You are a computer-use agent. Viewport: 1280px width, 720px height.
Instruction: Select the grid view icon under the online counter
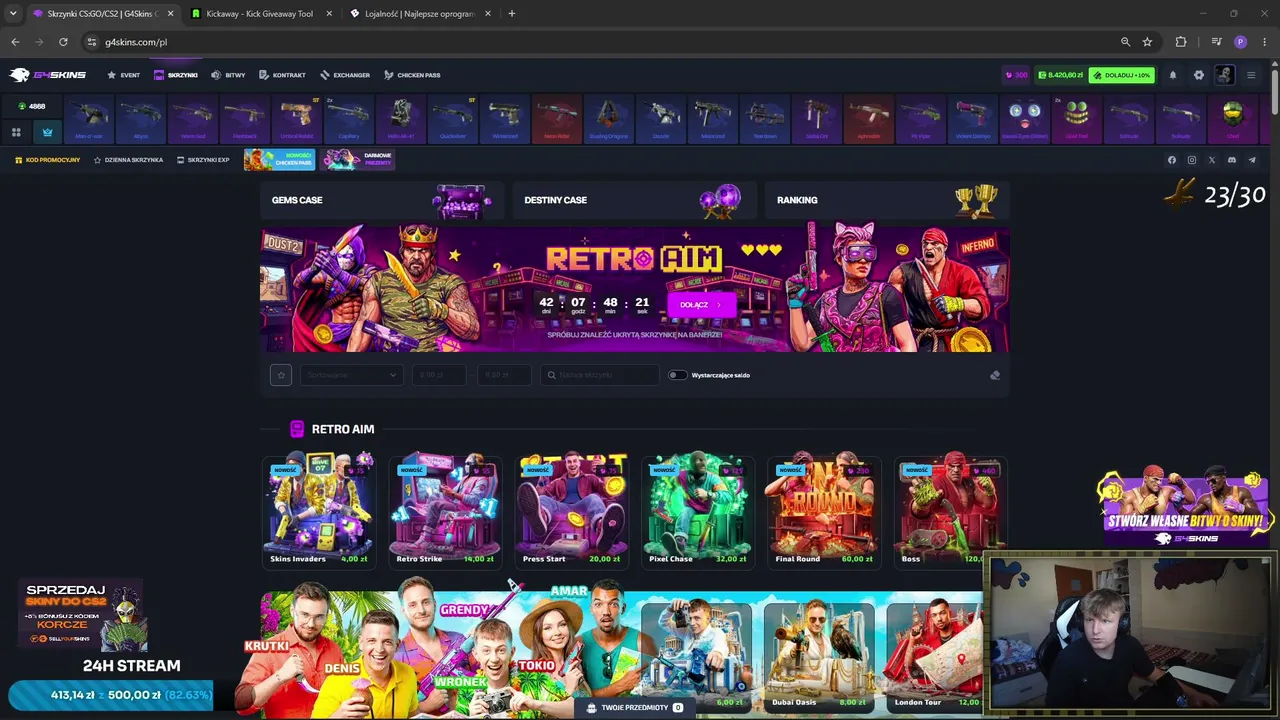[16, 132]
